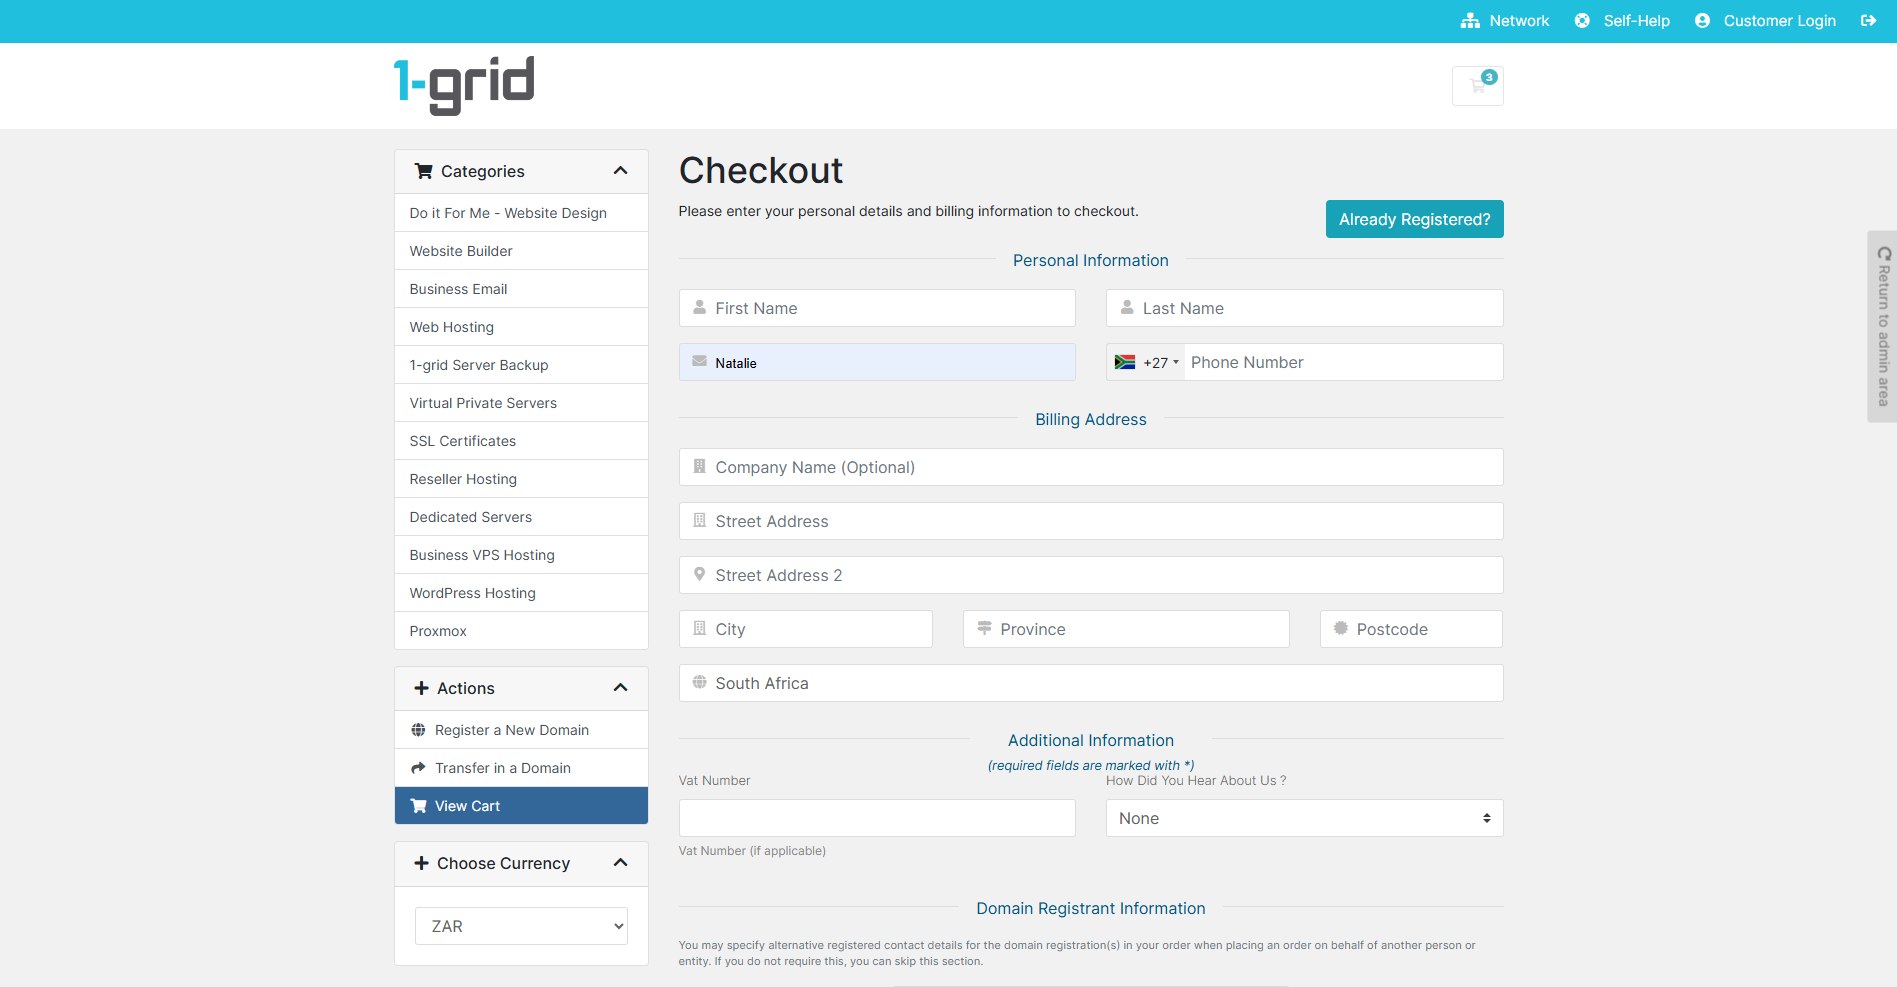Click Return to admin area side tab
The image size is (1897, 987).
coord(1883,326)
